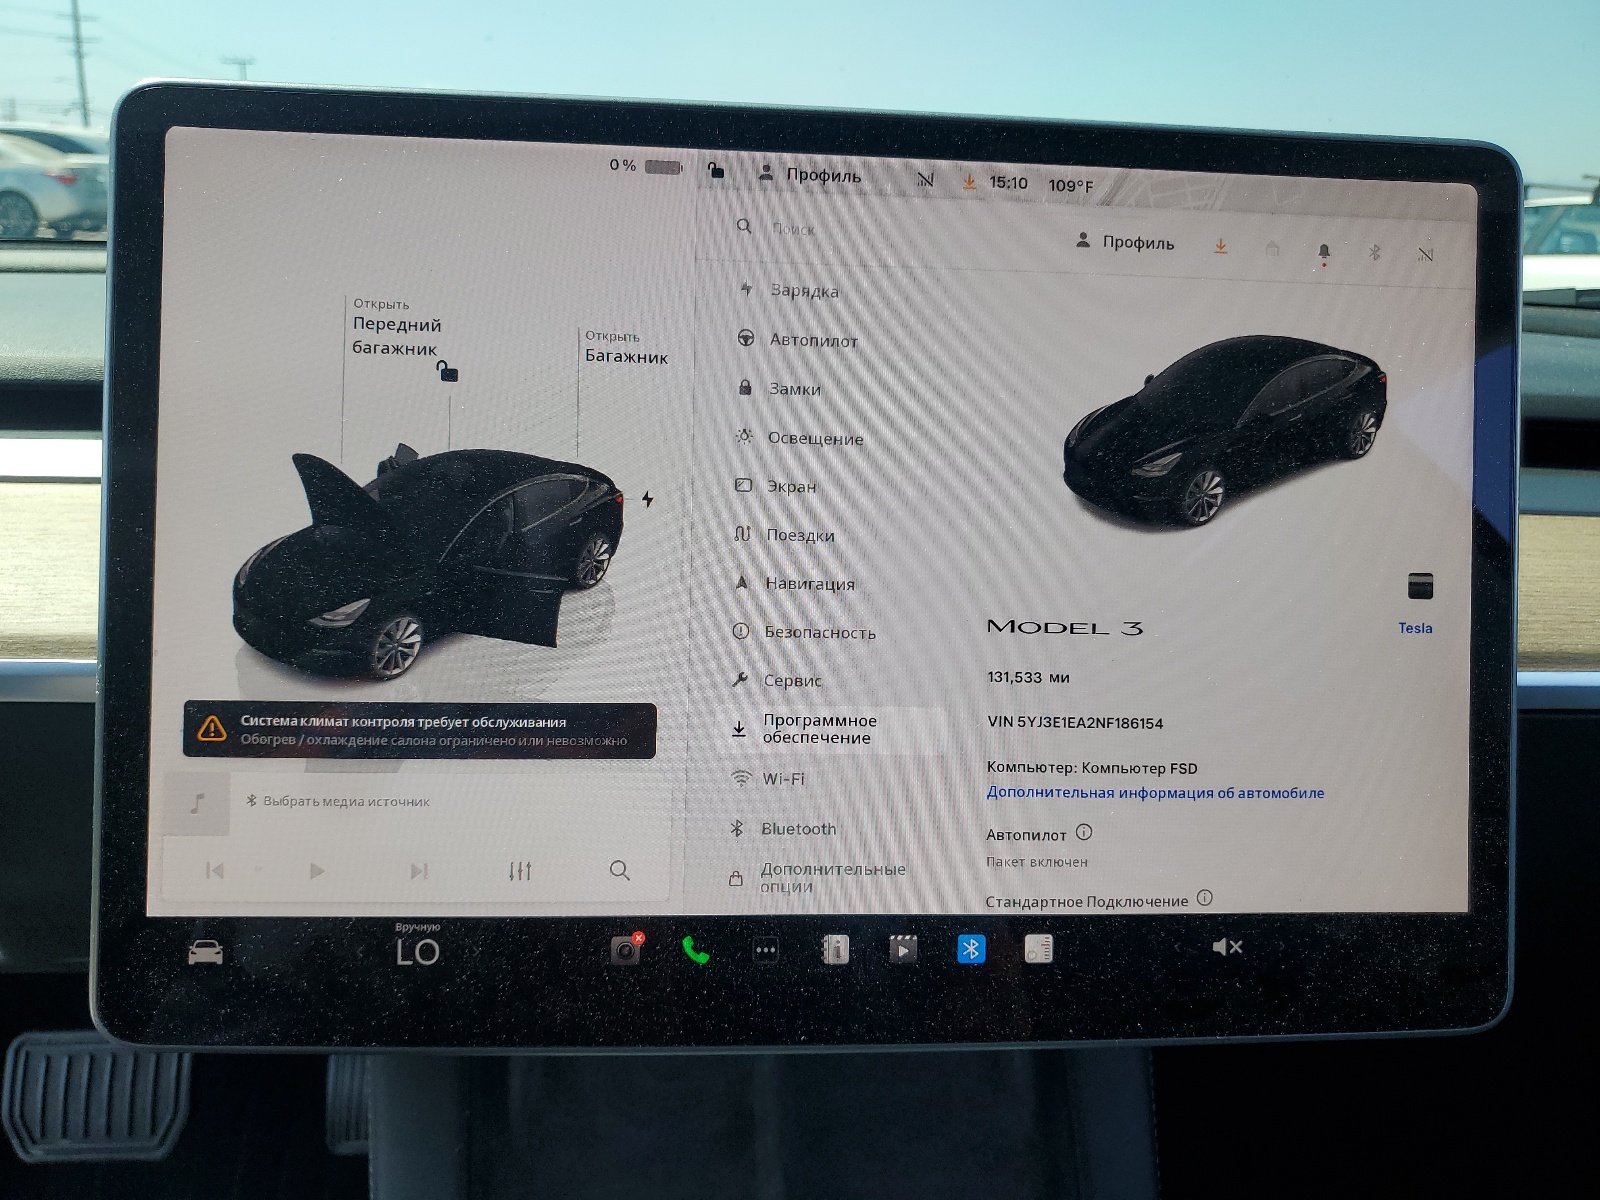Open the rear Багажник trunk button
The height and width of the screenshot is (1200, 1600).
click(x=626, y=348)
